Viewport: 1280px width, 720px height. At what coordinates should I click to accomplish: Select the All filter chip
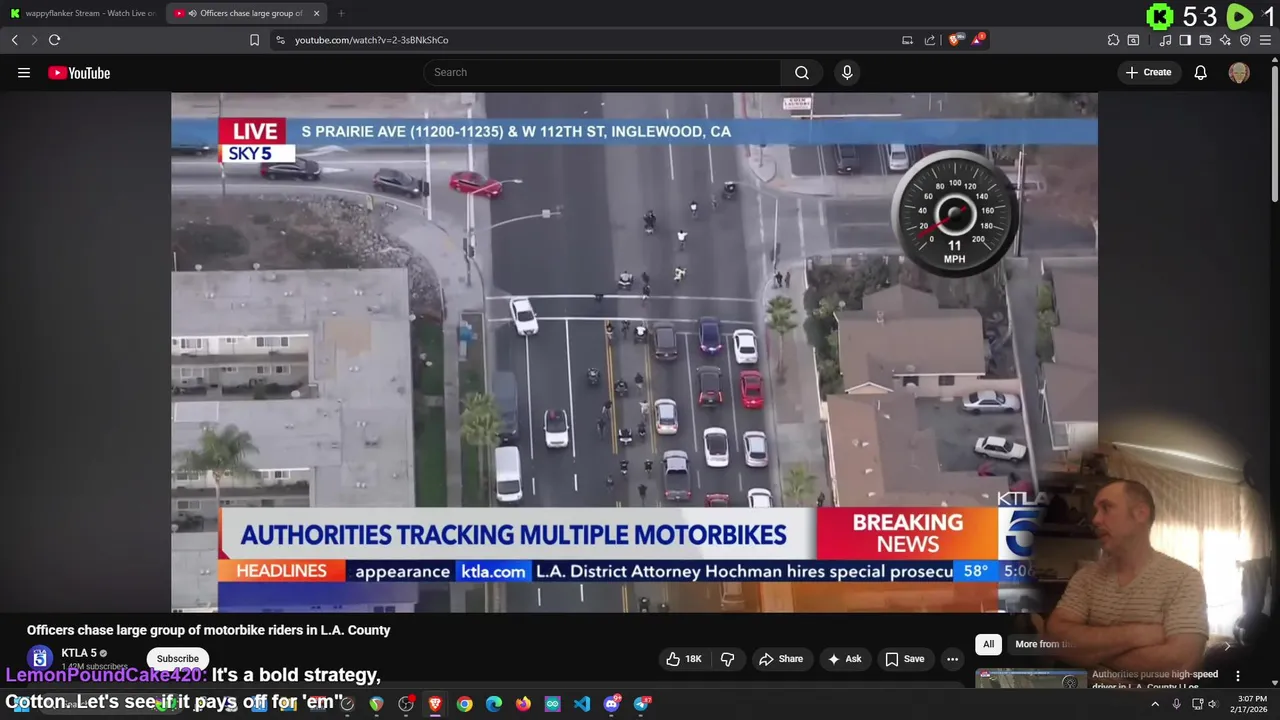[988, 644]
